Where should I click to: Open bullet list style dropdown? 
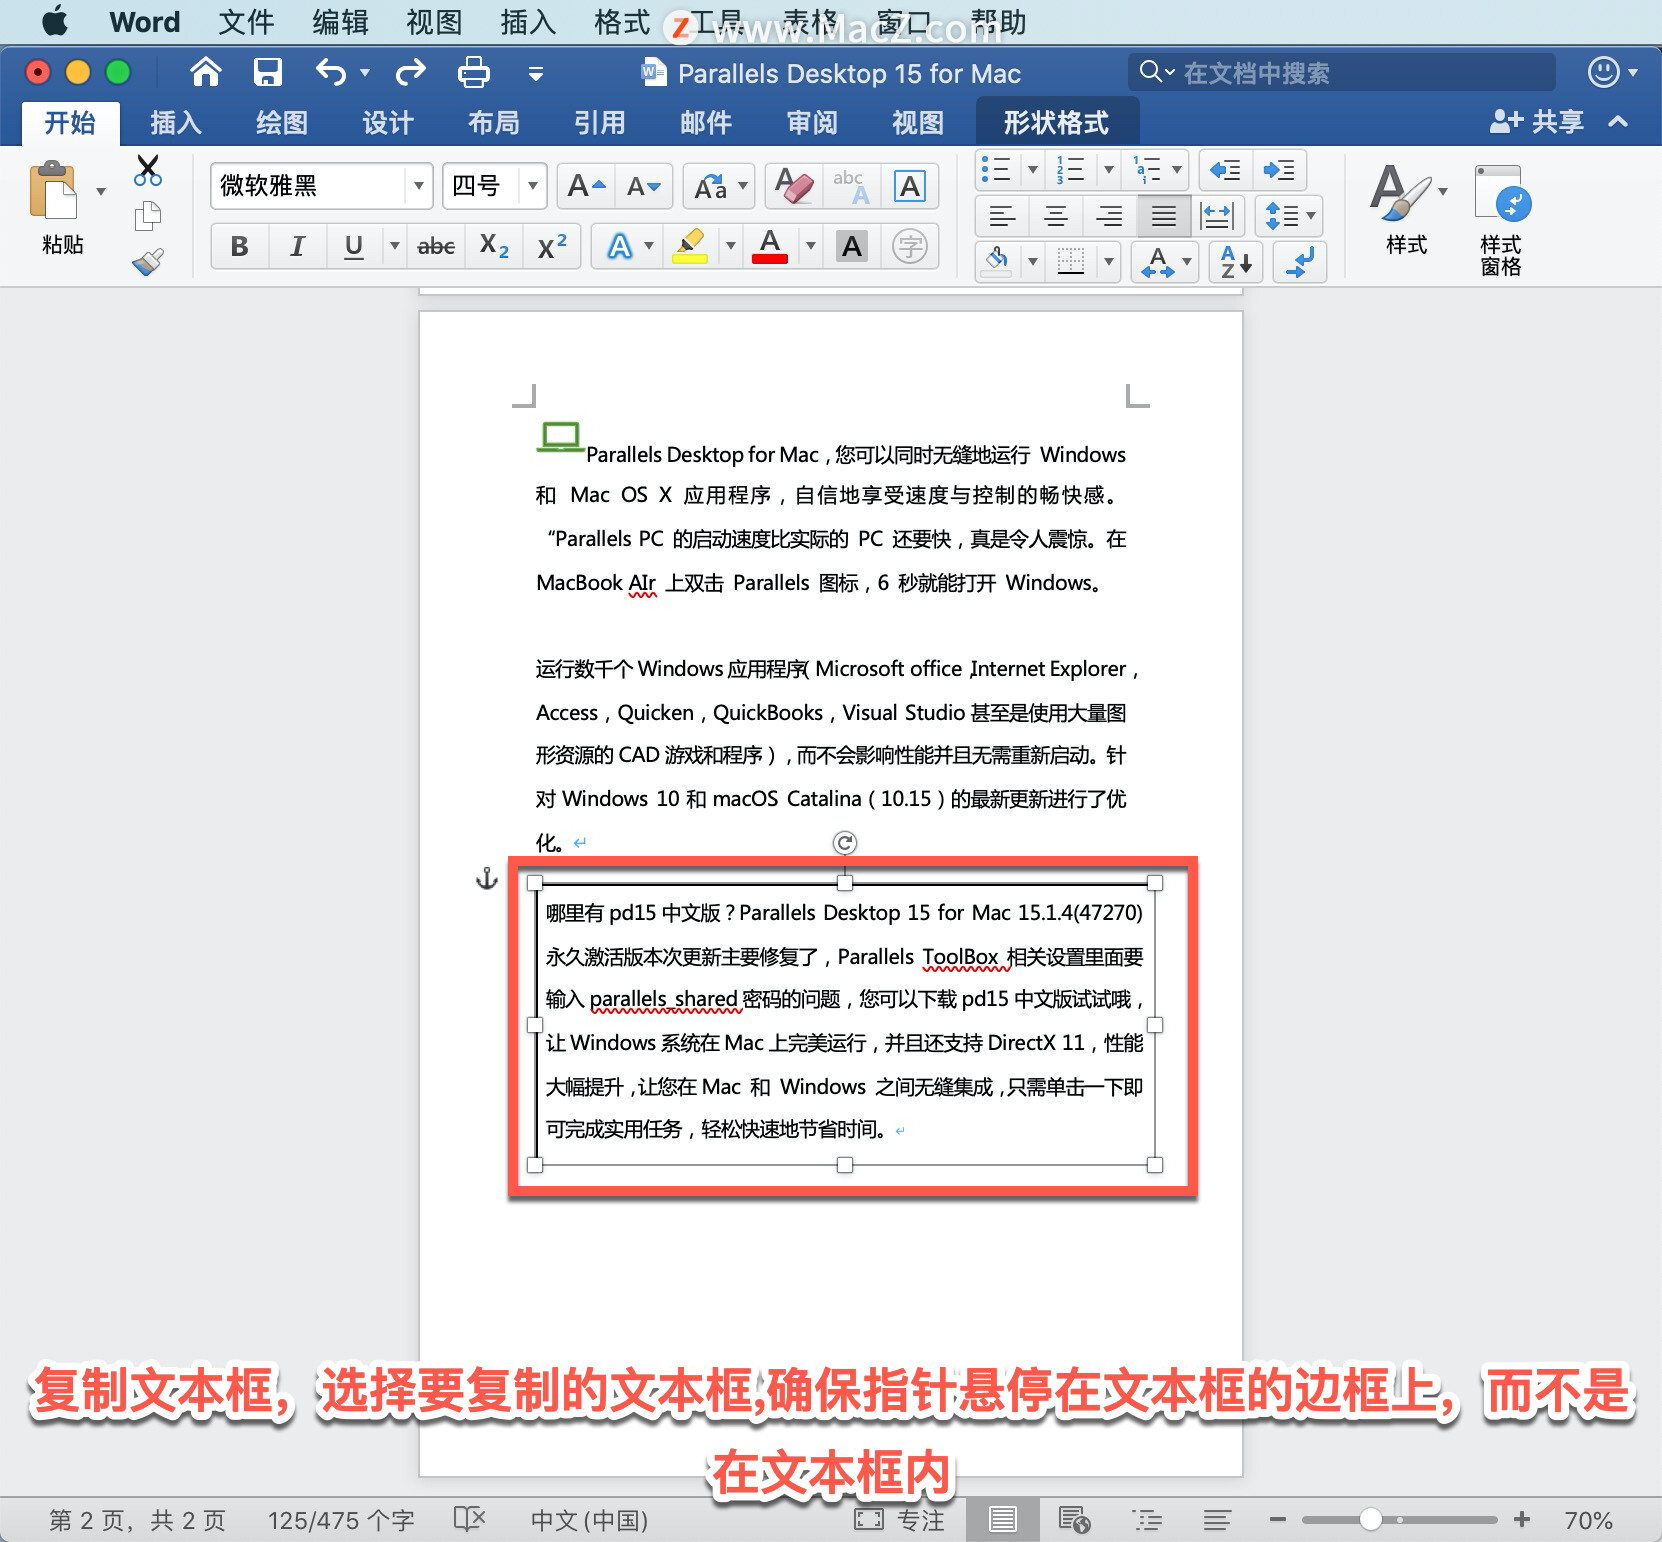[1033, 170]
